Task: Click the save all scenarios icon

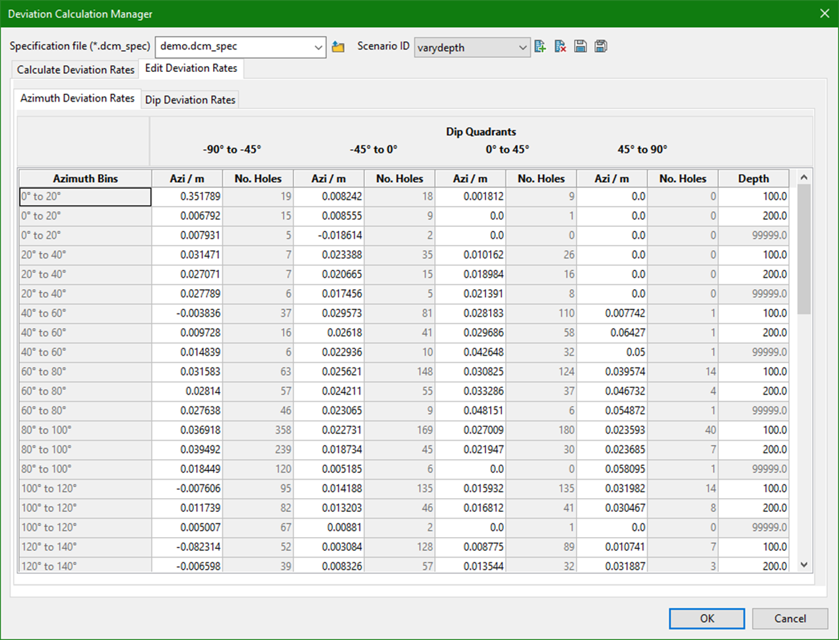Action: coord(601,47)
